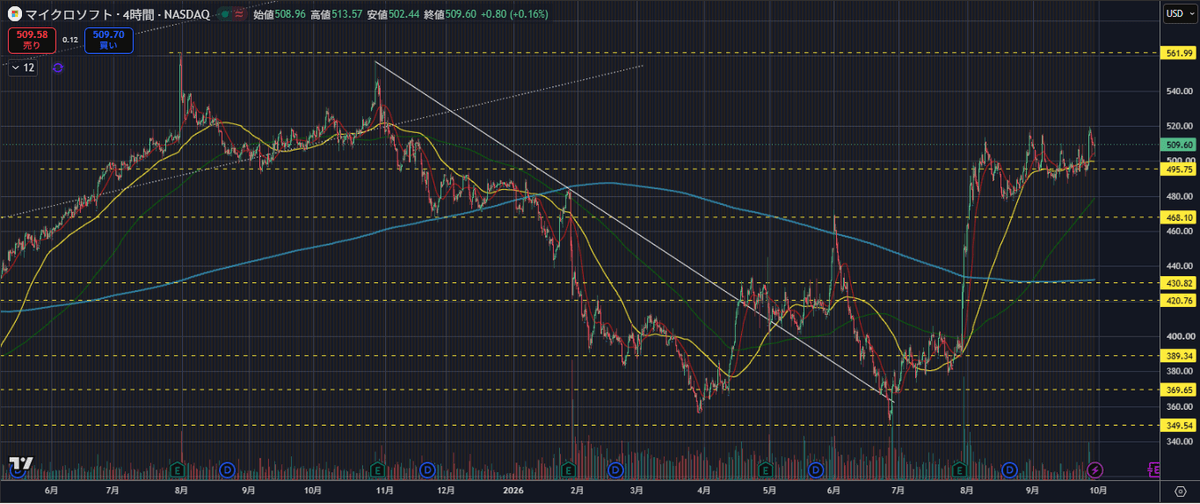Select the 420.76 horizontal line price label
This screenshot has height=504, width=1200.
coord(1176,300)
